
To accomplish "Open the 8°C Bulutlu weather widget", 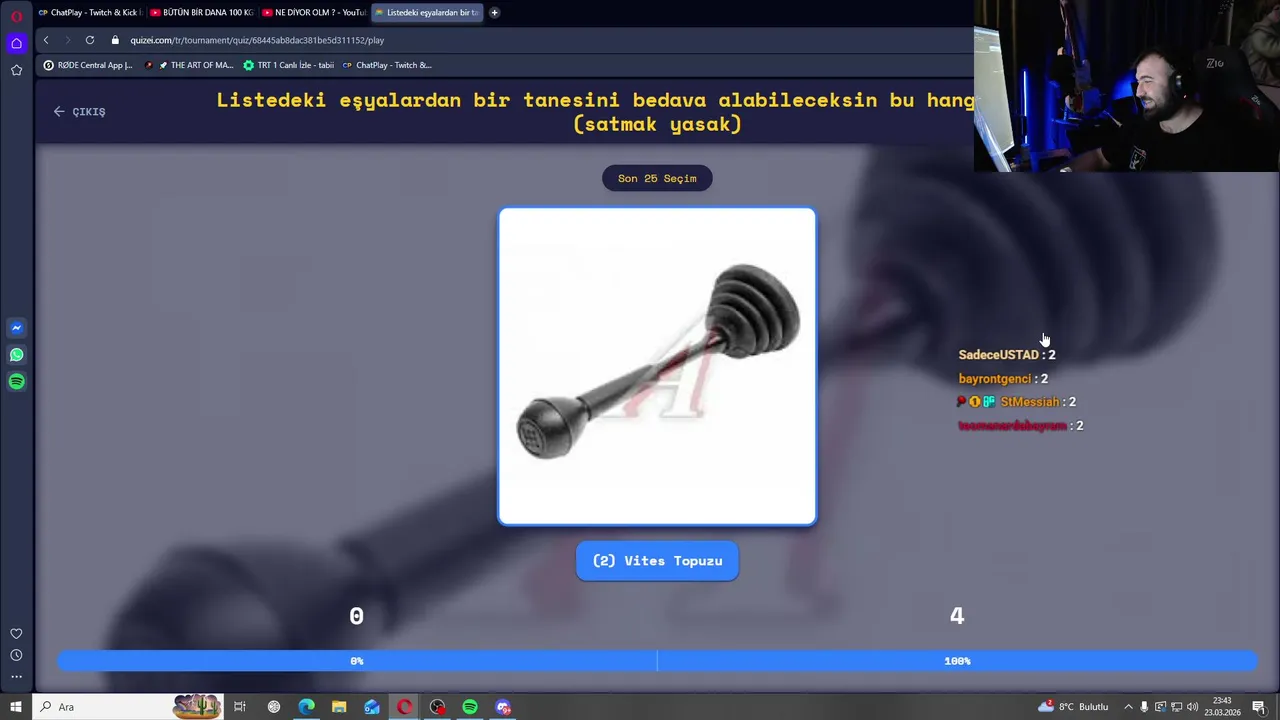I will pos(1073,707).
